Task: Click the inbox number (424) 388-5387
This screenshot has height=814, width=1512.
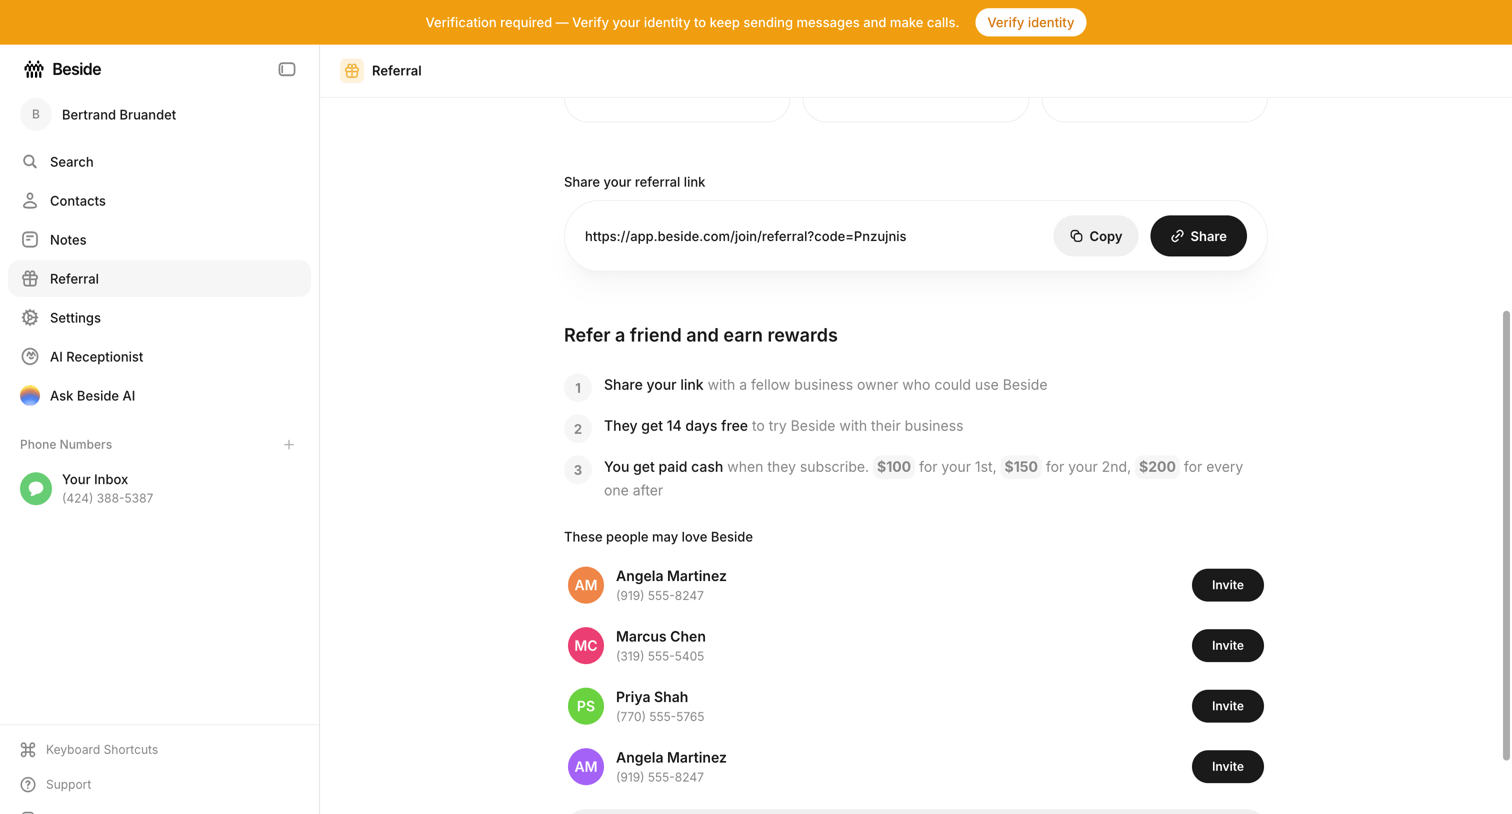Action: pos(107,498)
